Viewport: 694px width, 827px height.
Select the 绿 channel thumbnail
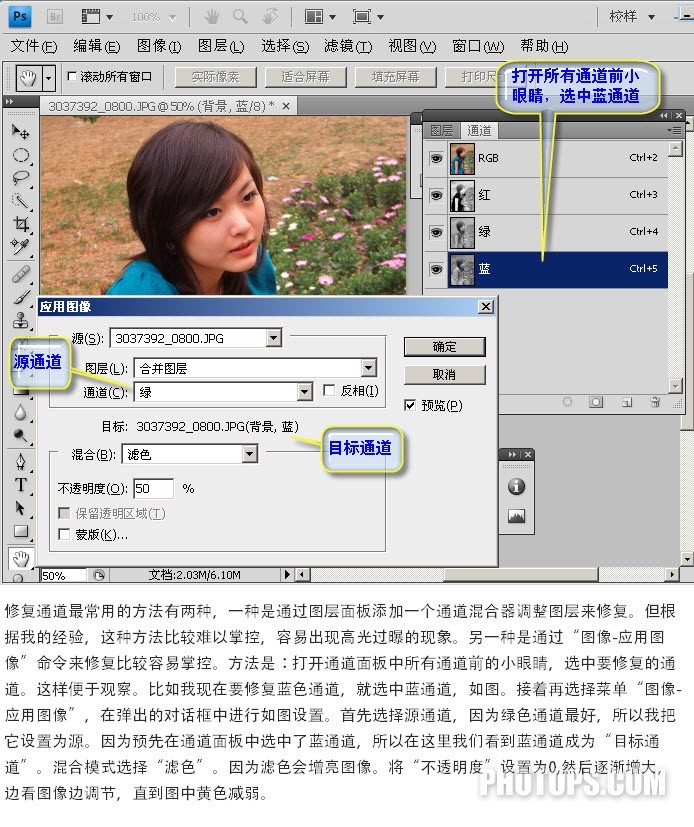tap(462, 232)
